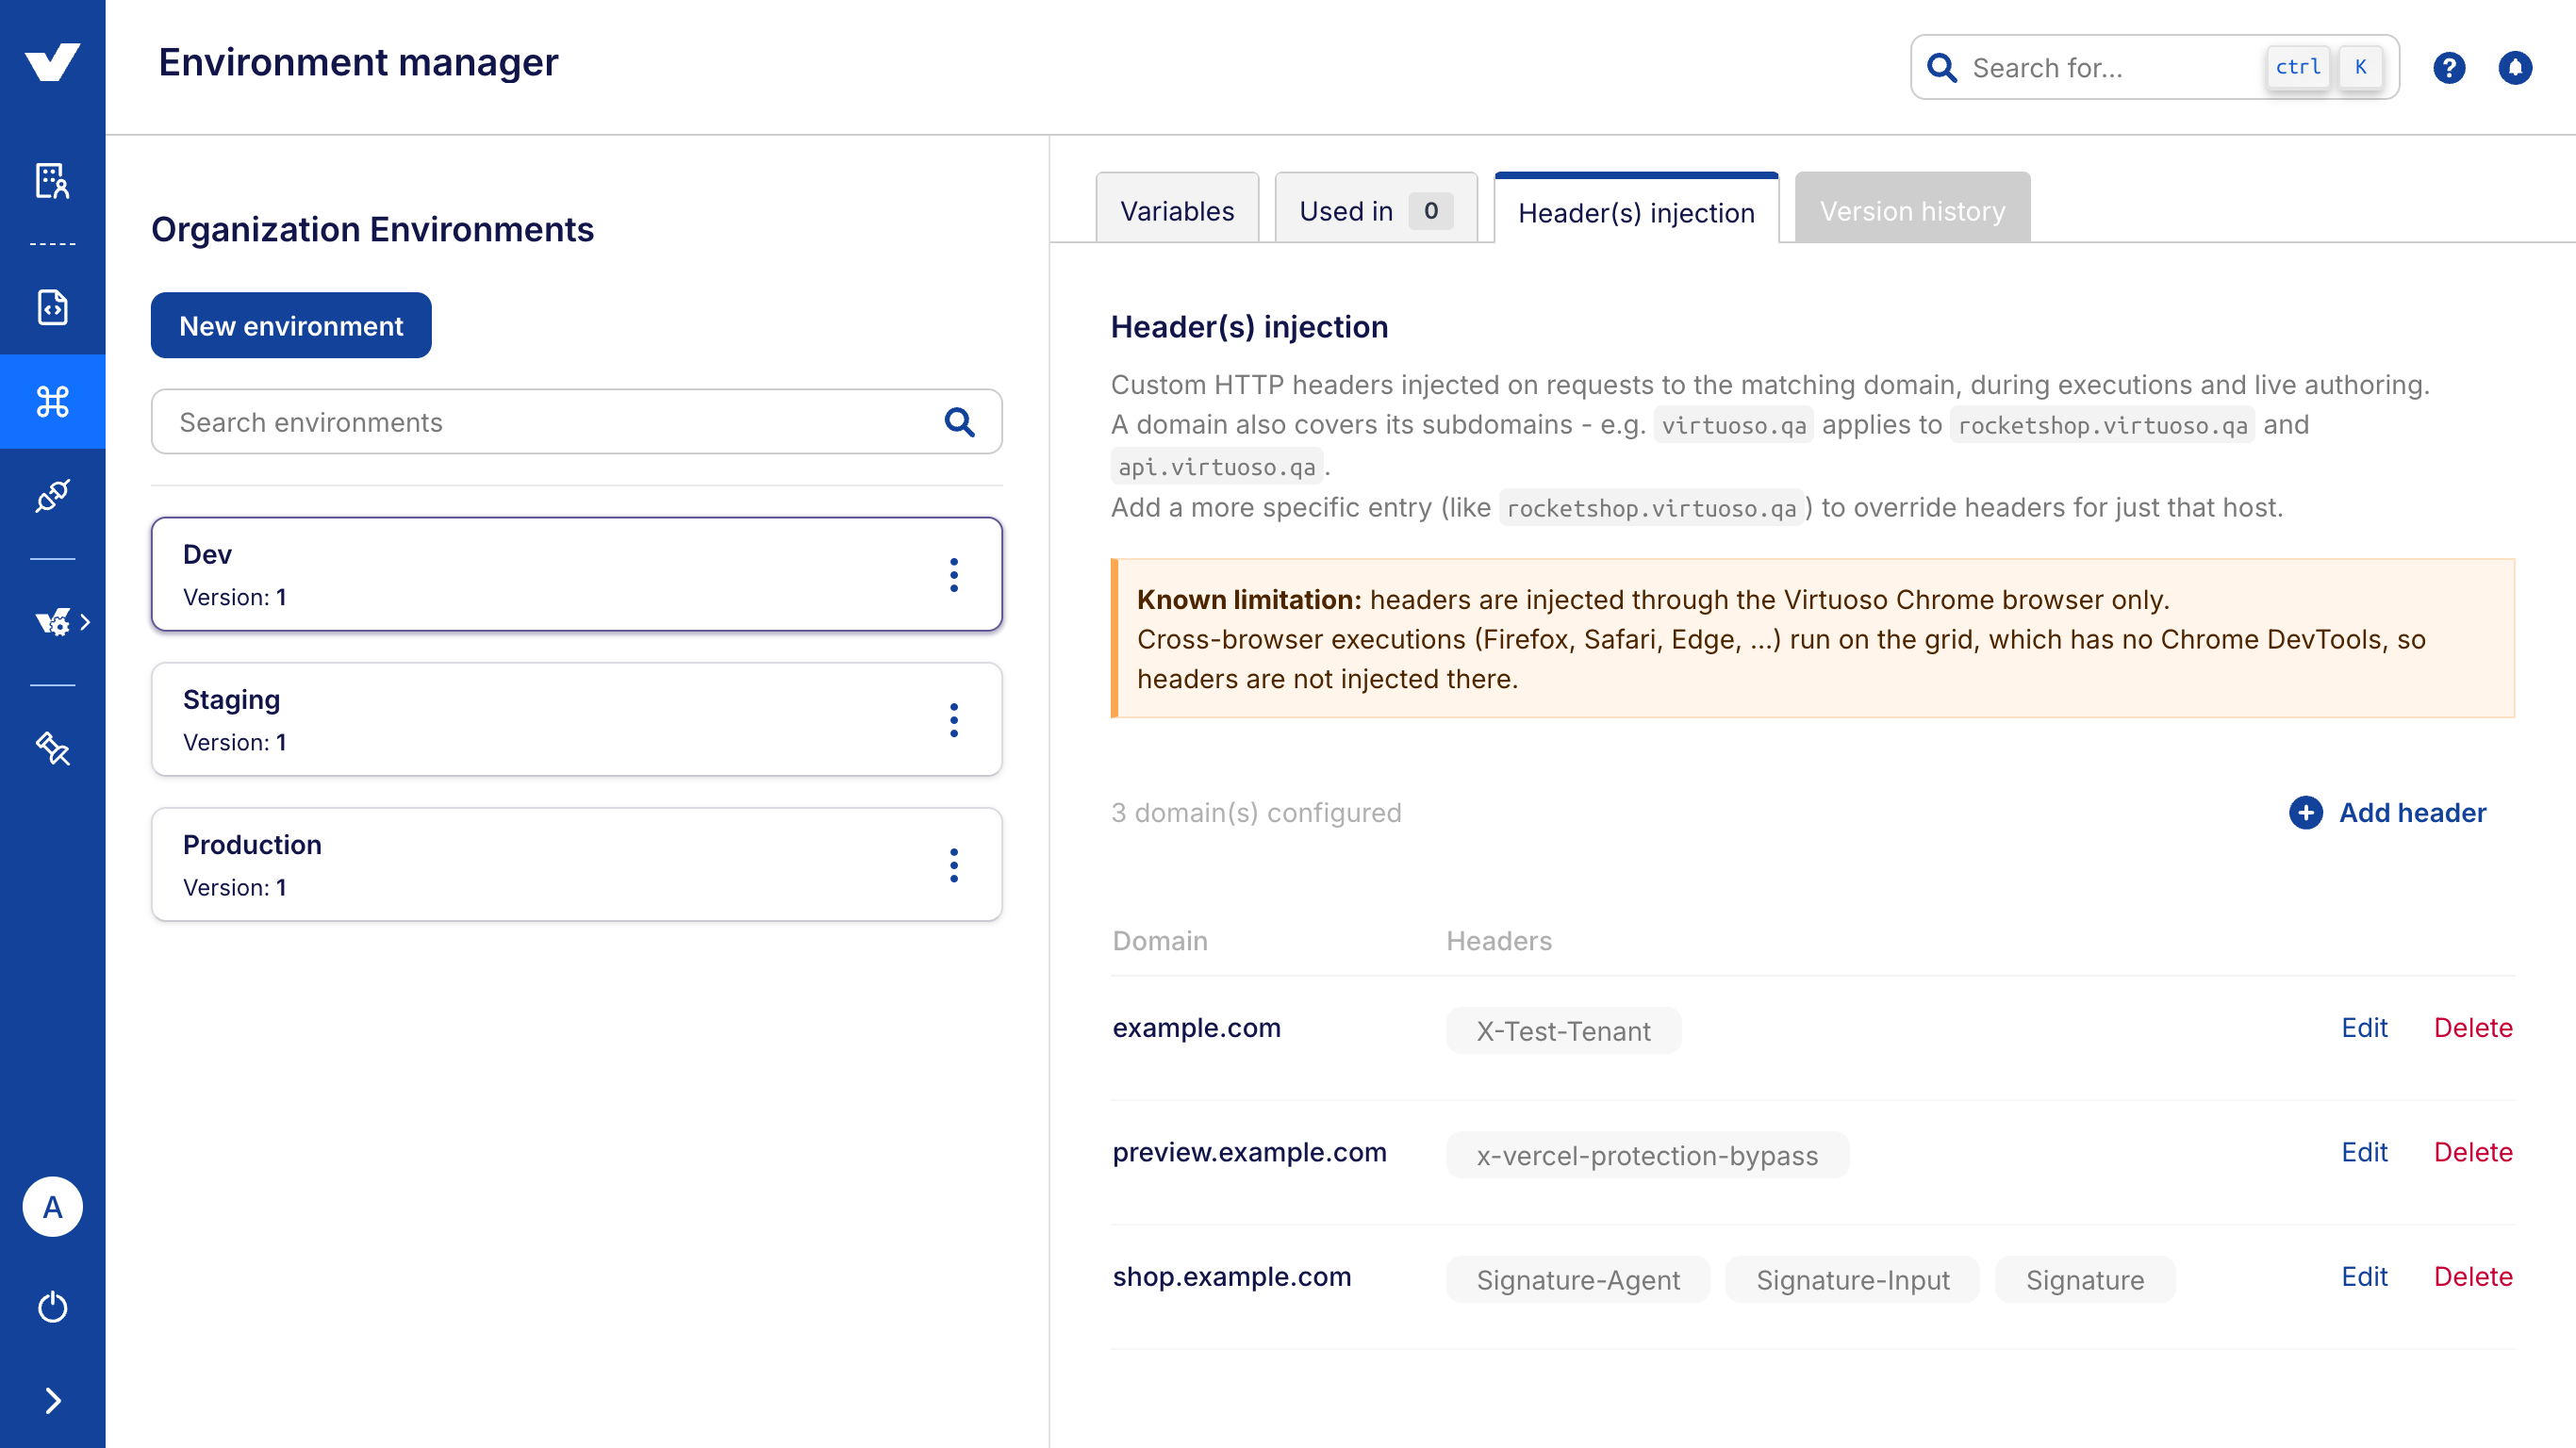Delete the shop.example.com header row
Screen dimensions: 2576x1448
coord(2473,1276)
